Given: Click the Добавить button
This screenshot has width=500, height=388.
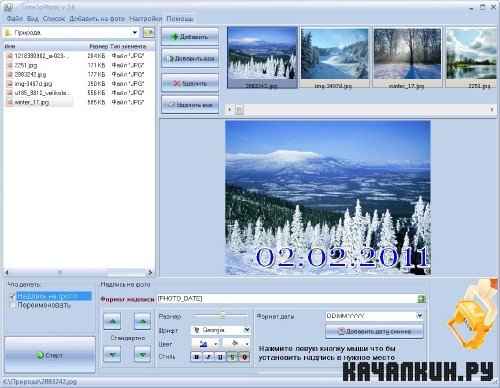Looking at the screenshot, I should point(190,36).
